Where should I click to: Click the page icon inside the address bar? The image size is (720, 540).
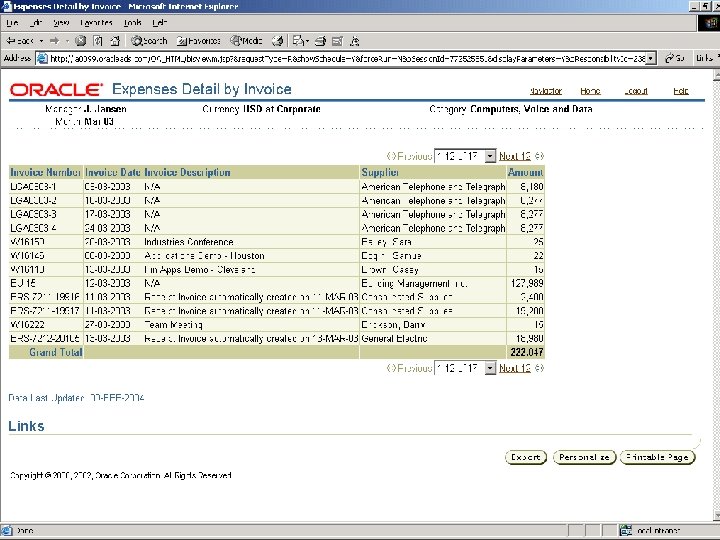42,58
